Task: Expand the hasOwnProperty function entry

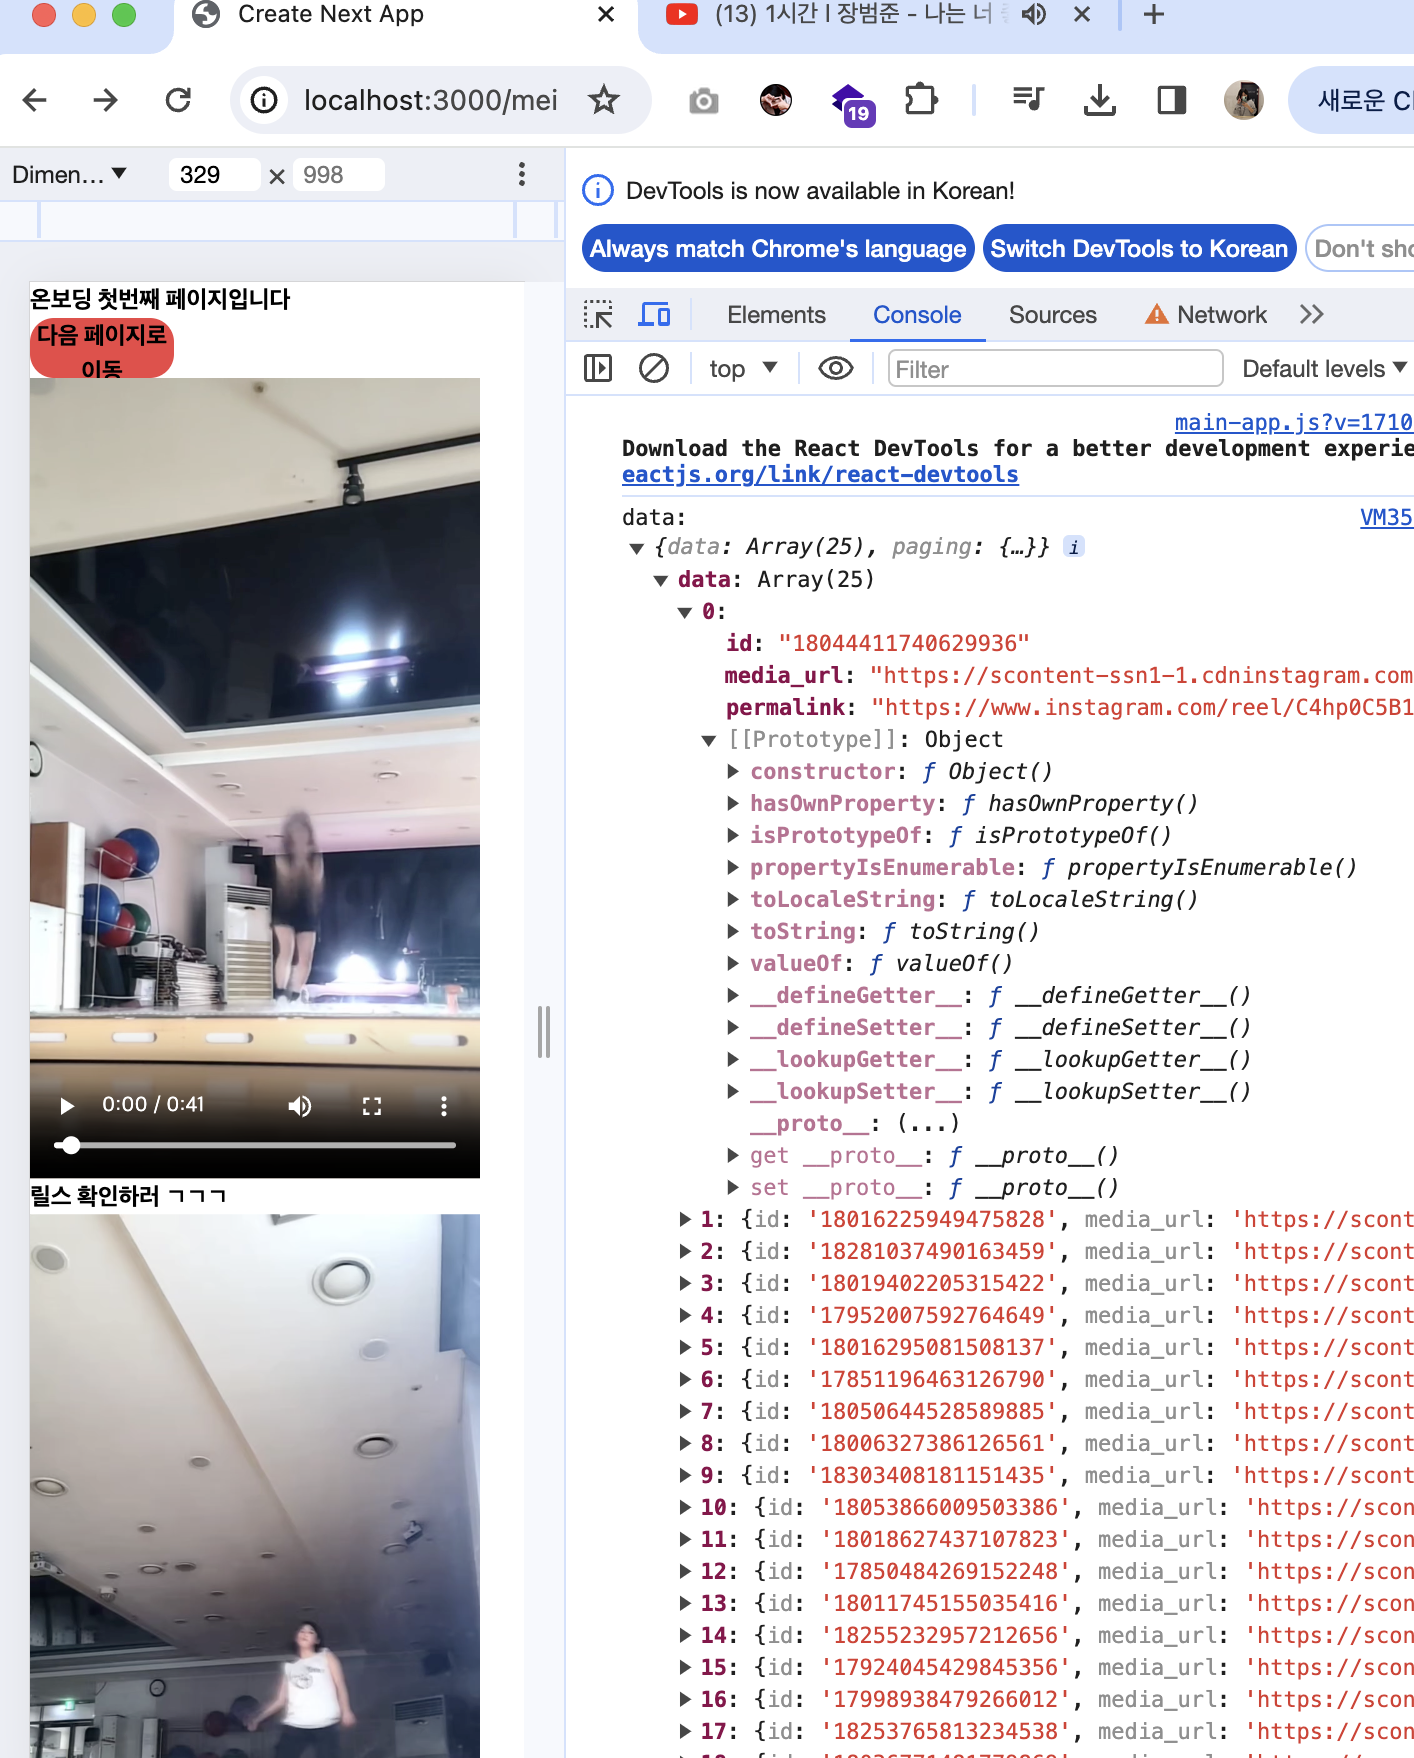Action: (733, 803)
